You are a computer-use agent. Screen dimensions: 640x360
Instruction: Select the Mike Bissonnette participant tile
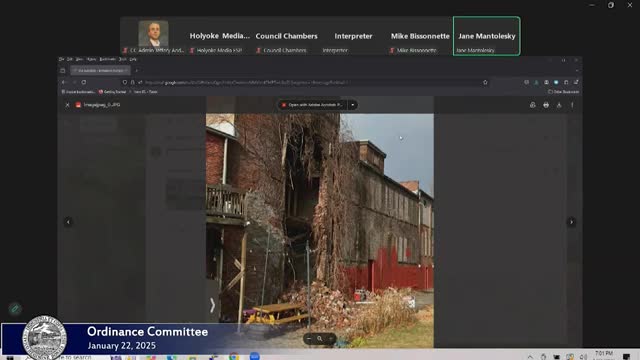click(x=420, y=36)
